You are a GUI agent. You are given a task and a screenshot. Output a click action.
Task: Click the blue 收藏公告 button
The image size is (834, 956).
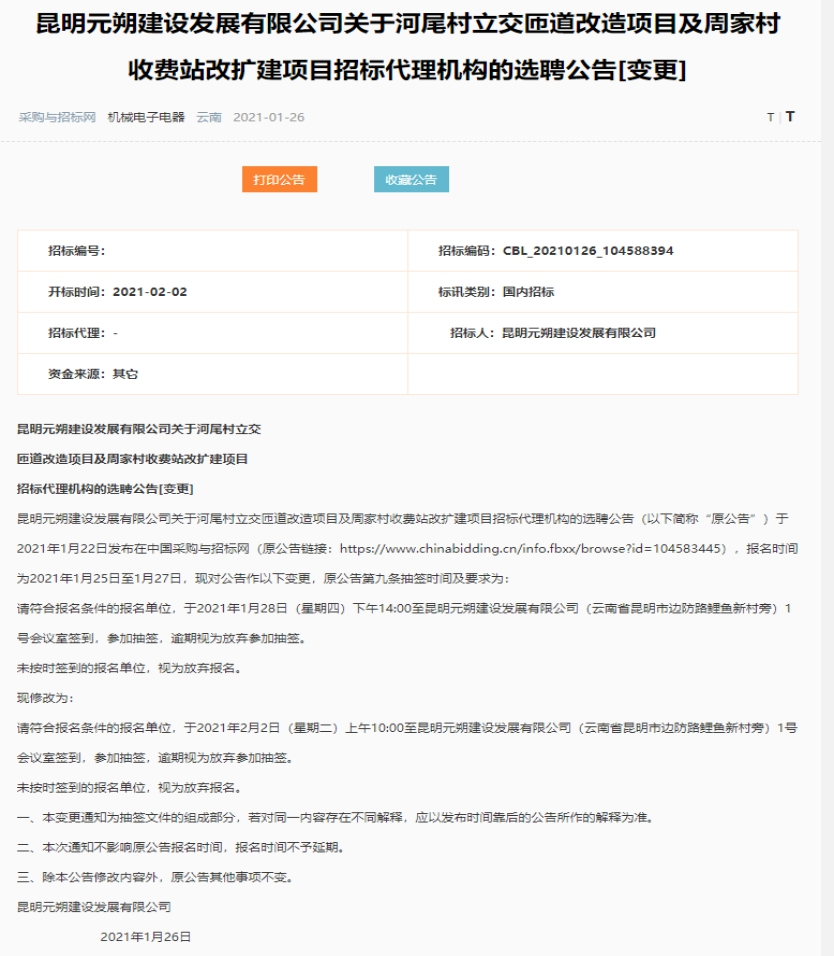click(x=411, y=179)
